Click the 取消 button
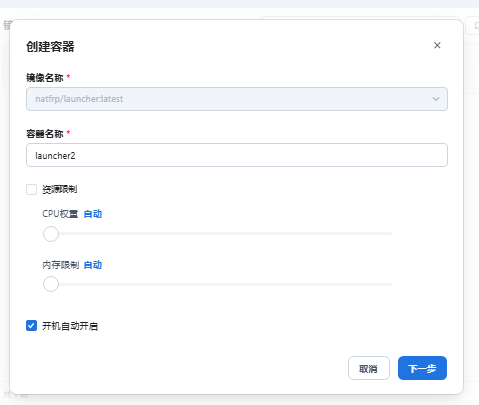 coord(369,368)
